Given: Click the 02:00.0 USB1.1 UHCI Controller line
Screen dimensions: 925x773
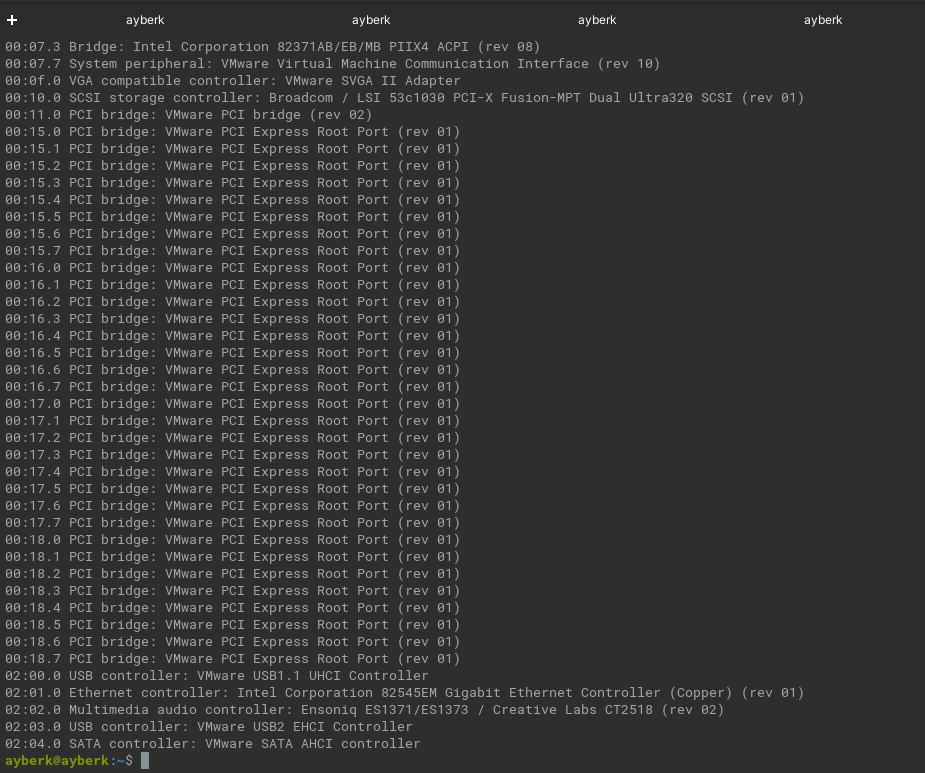Looking at the screenshot, I should [x=217, y=676].
